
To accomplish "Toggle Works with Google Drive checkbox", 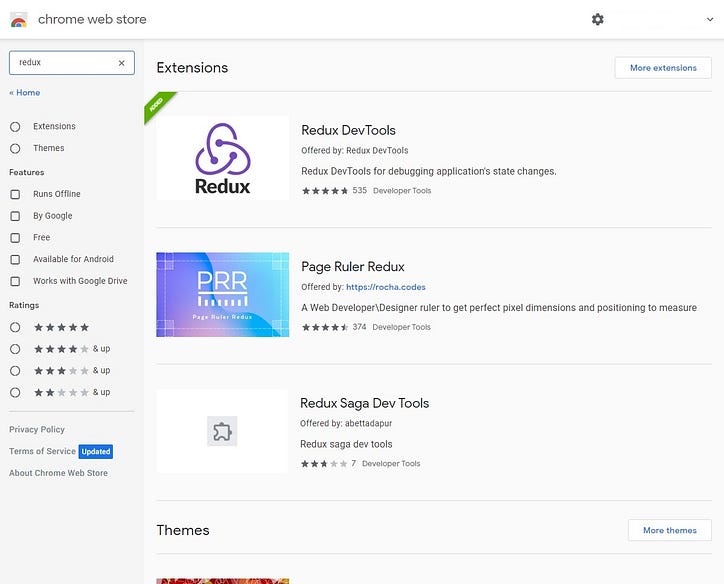I will (15, 281).
